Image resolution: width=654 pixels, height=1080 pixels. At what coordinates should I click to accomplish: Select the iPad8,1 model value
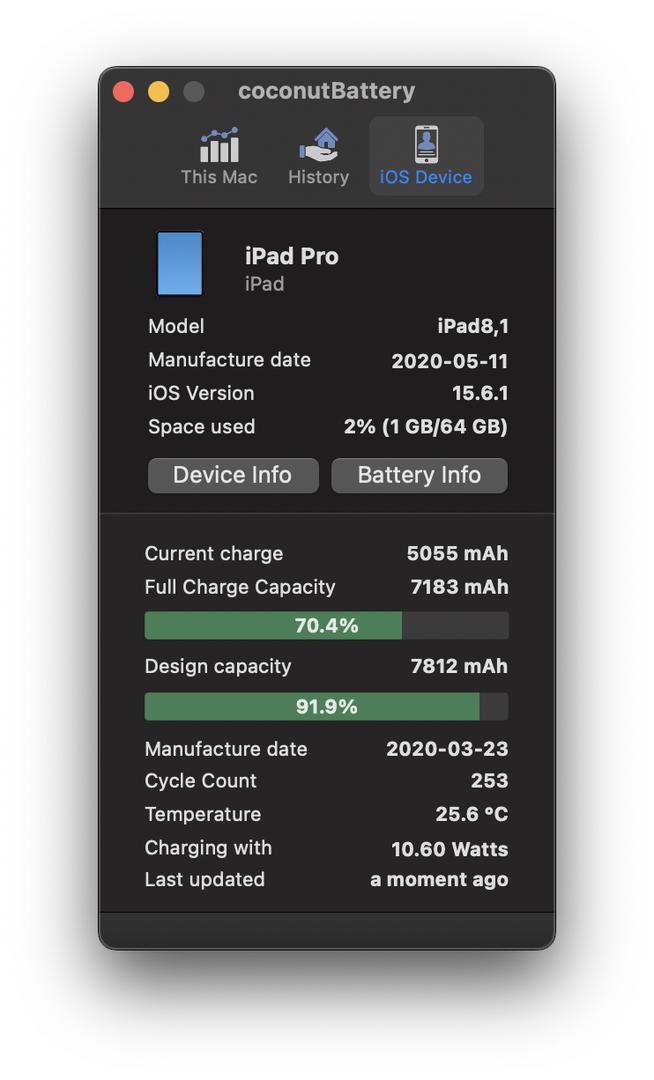473,326
